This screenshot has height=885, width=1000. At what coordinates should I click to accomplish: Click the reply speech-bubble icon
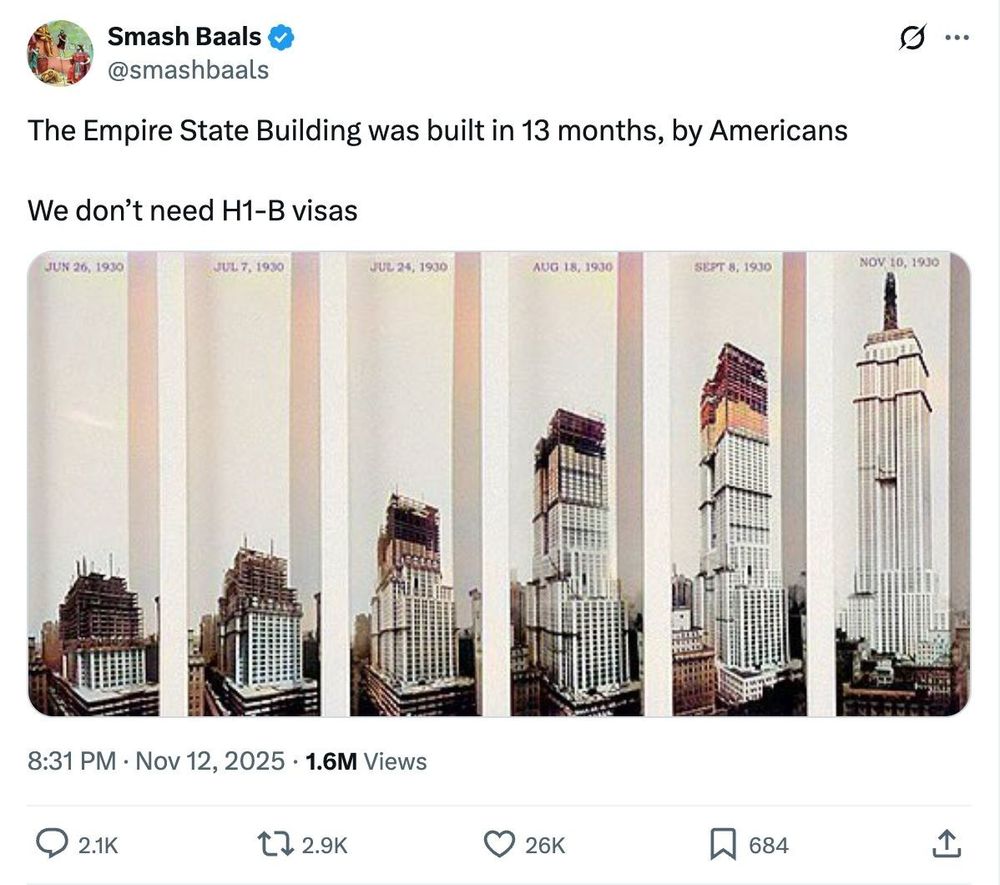tap(53, 844)
